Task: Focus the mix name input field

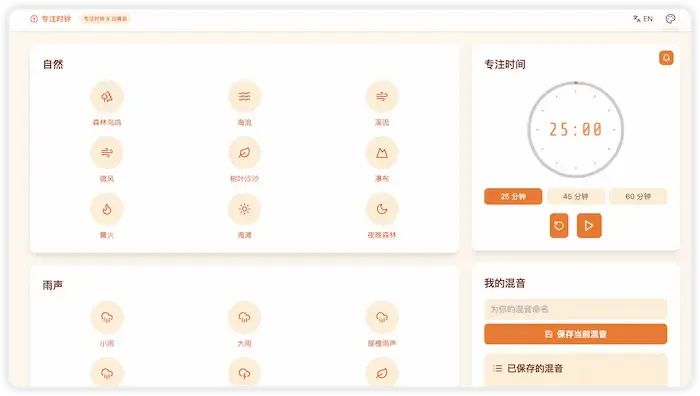Action: [x=575, y=309]
